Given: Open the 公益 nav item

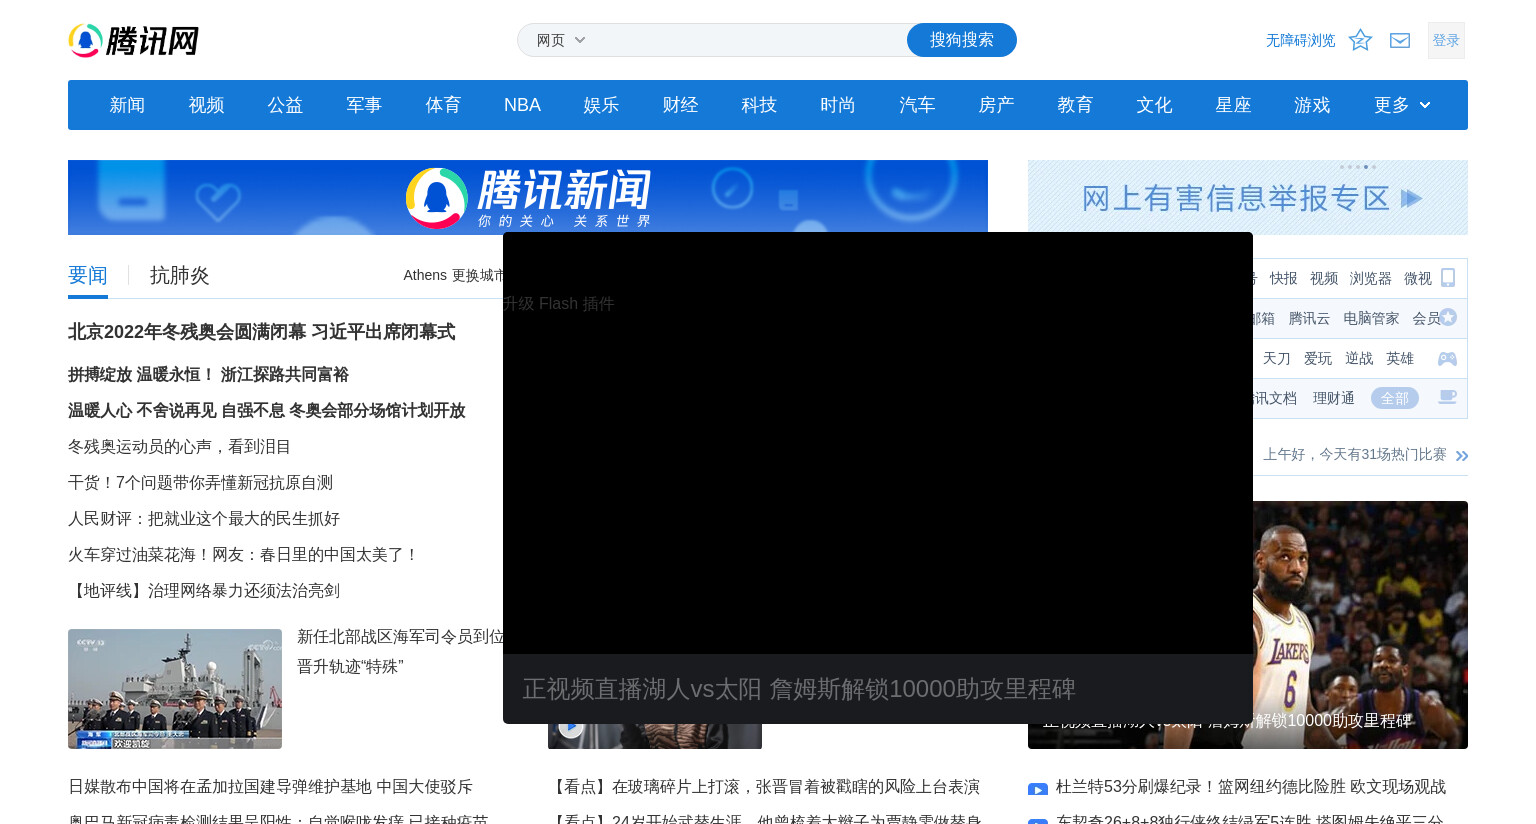Looking at the screenshot, I should pos(285,105).
